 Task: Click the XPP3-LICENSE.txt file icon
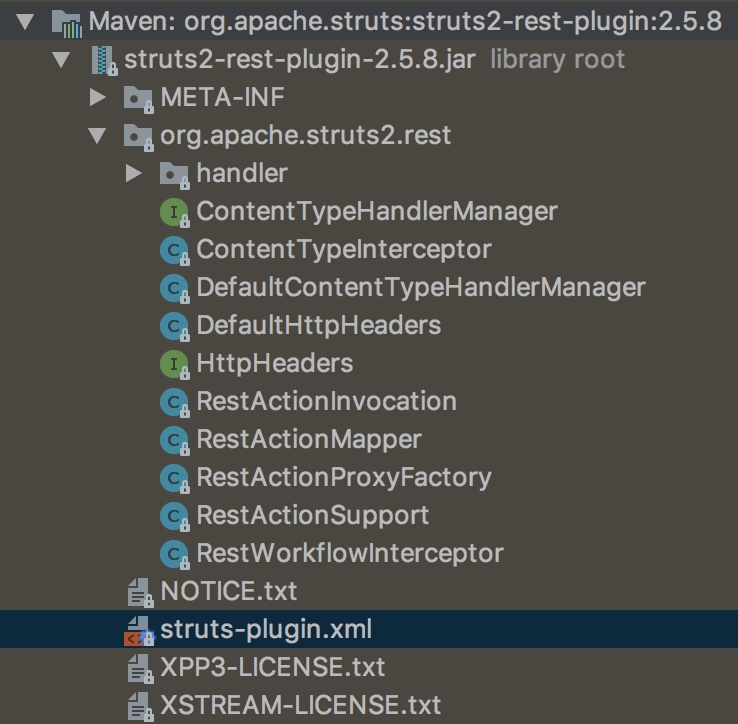pos(140,669)
